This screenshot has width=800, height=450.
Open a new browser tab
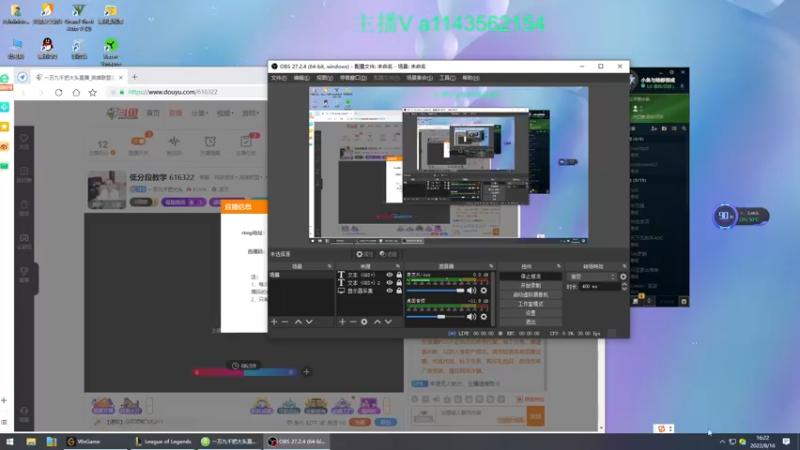[x=135, y=77]
